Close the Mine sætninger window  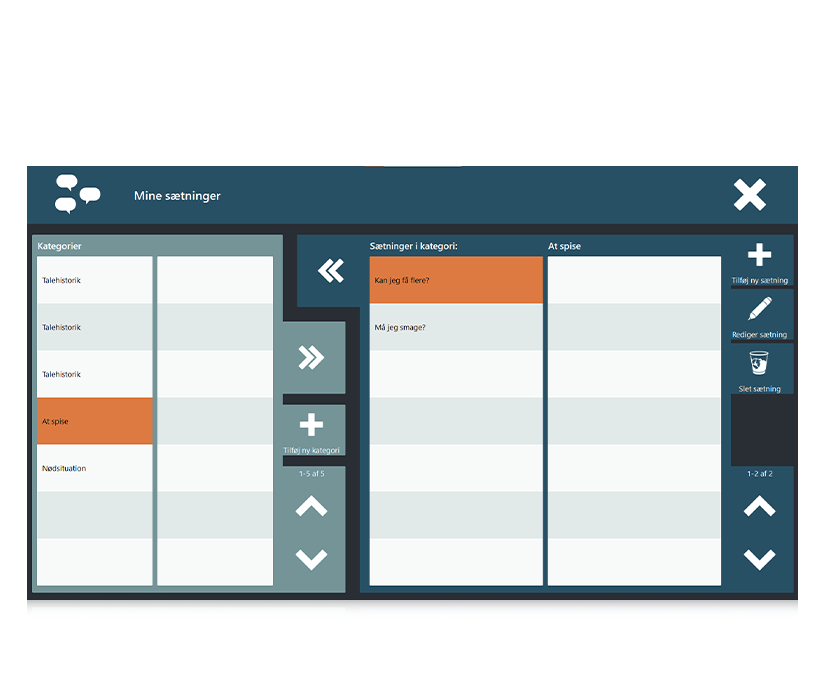749,195
